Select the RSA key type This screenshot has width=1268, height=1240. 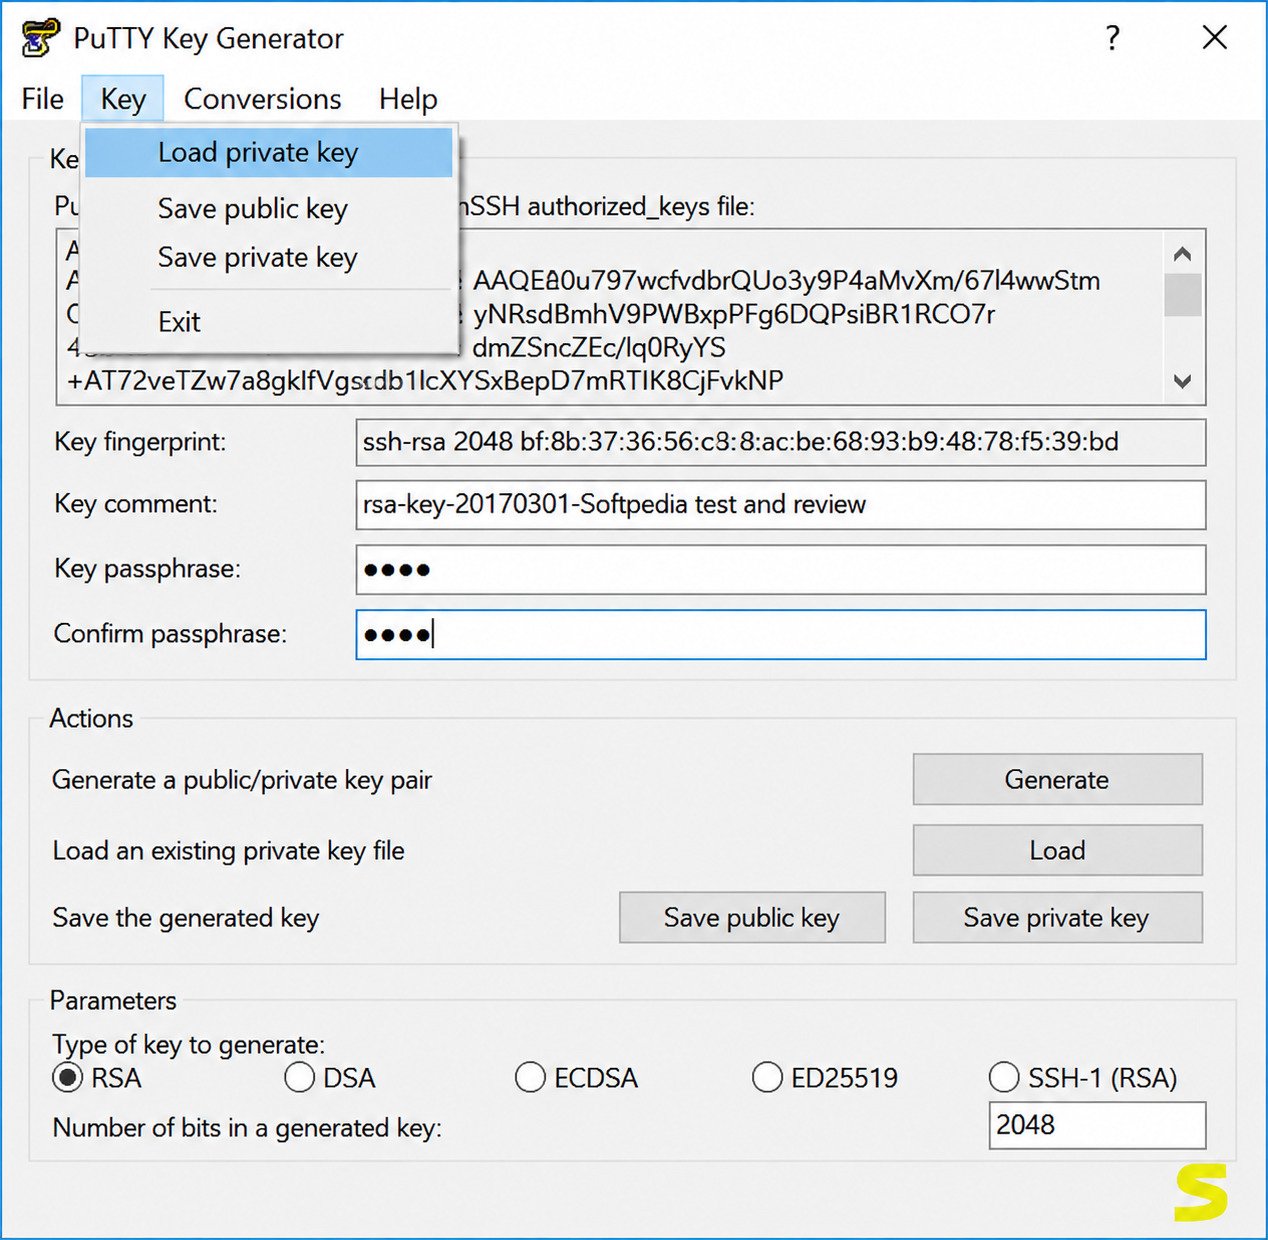pos(68,1078)
